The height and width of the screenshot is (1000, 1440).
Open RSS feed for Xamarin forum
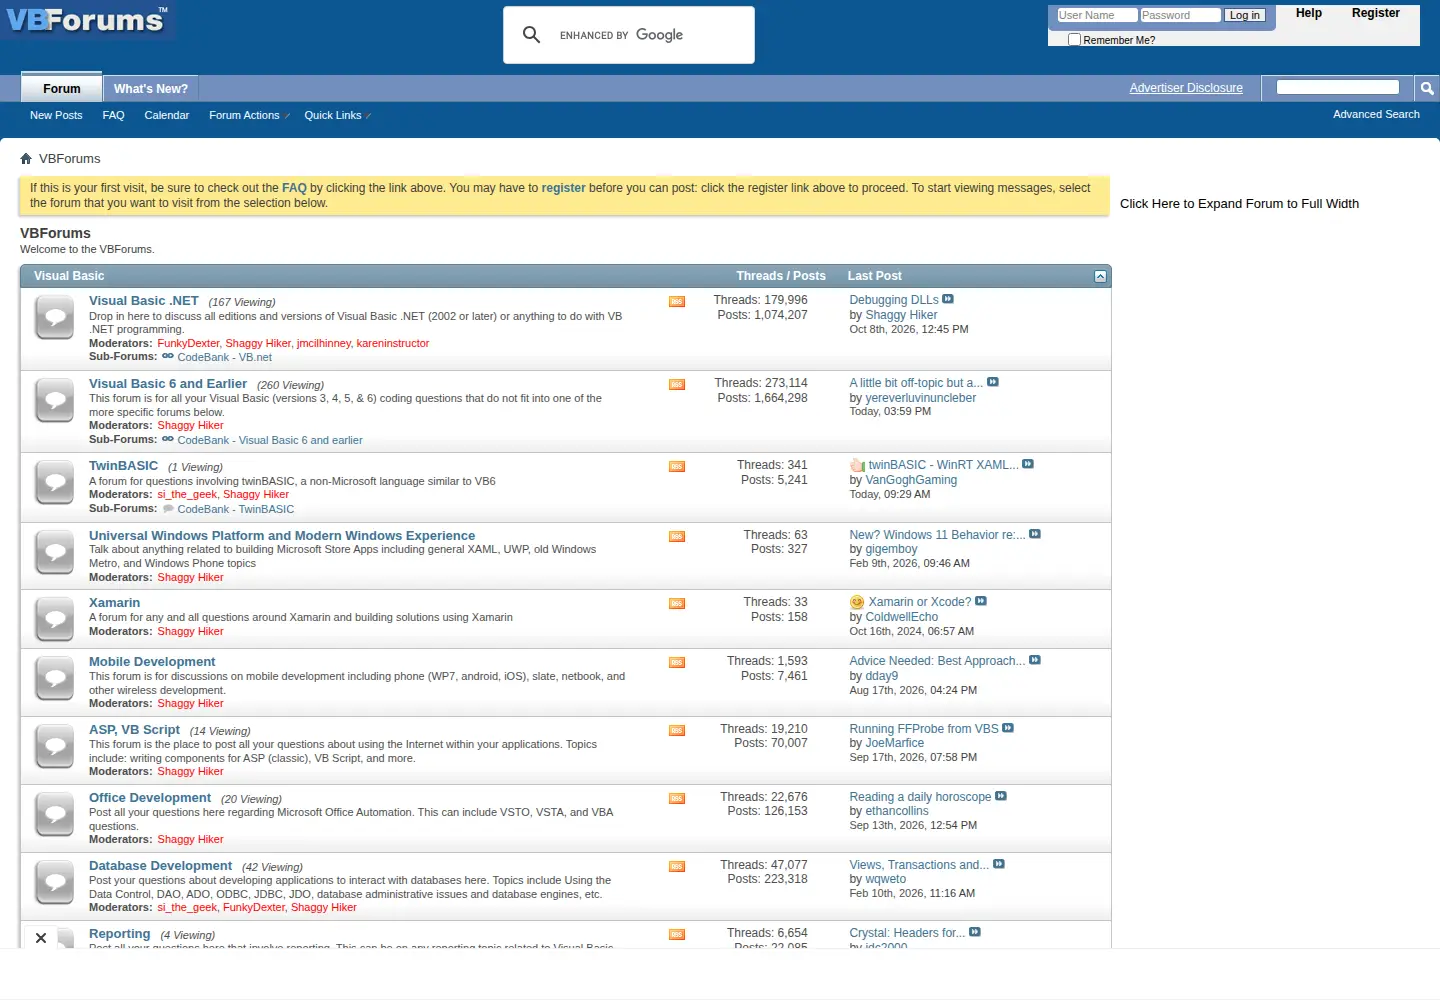pos(677,604)
